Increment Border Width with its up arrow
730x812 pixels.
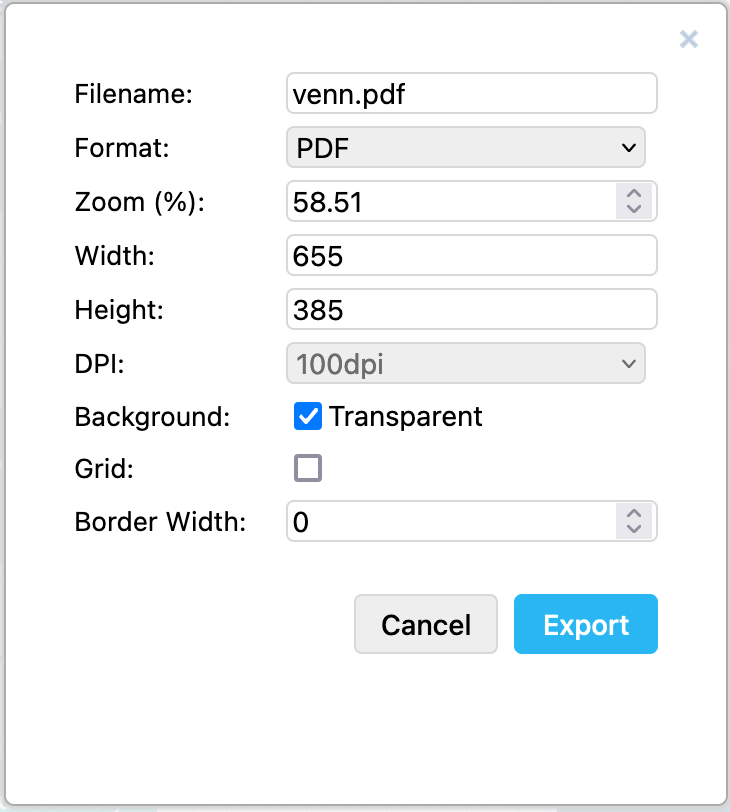634,515
